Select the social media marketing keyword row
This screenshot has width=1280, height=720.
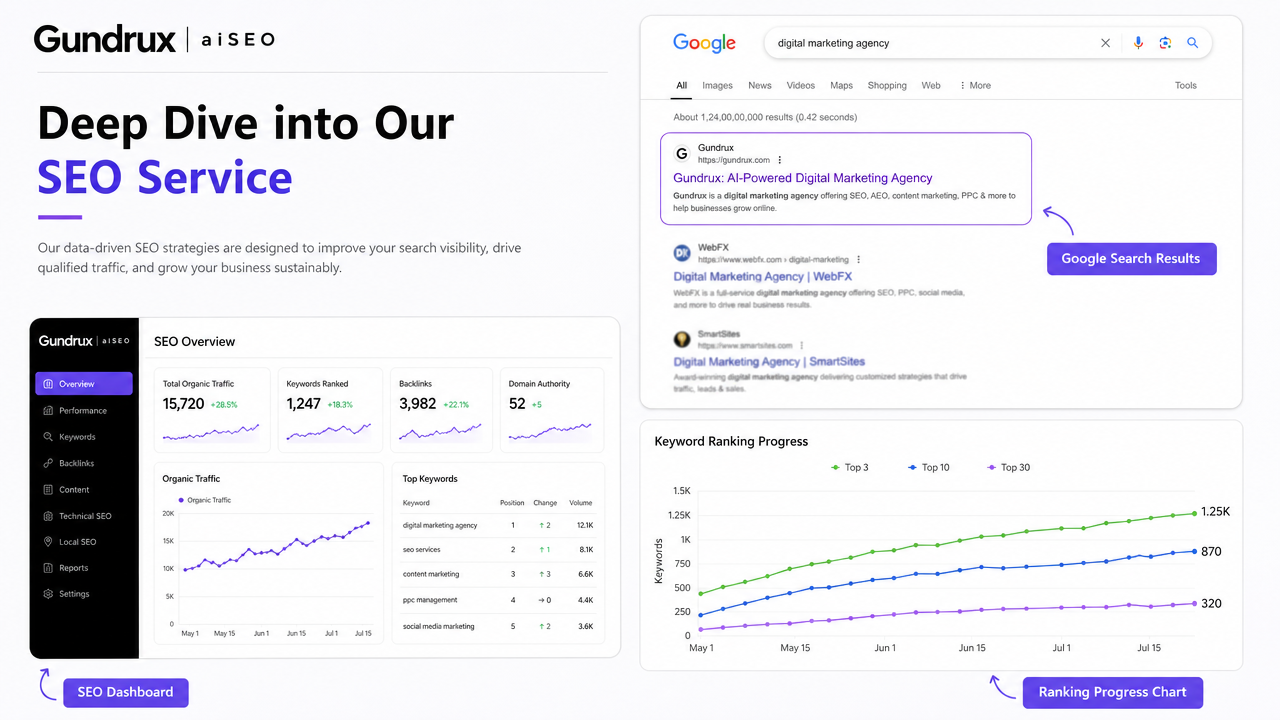498,626
